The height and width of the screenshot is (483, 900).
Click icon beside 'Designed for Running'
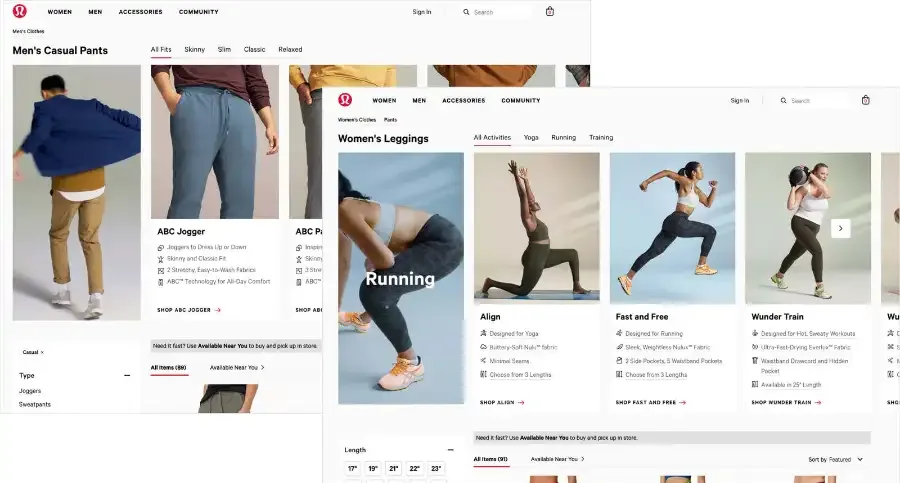[619, 333]
